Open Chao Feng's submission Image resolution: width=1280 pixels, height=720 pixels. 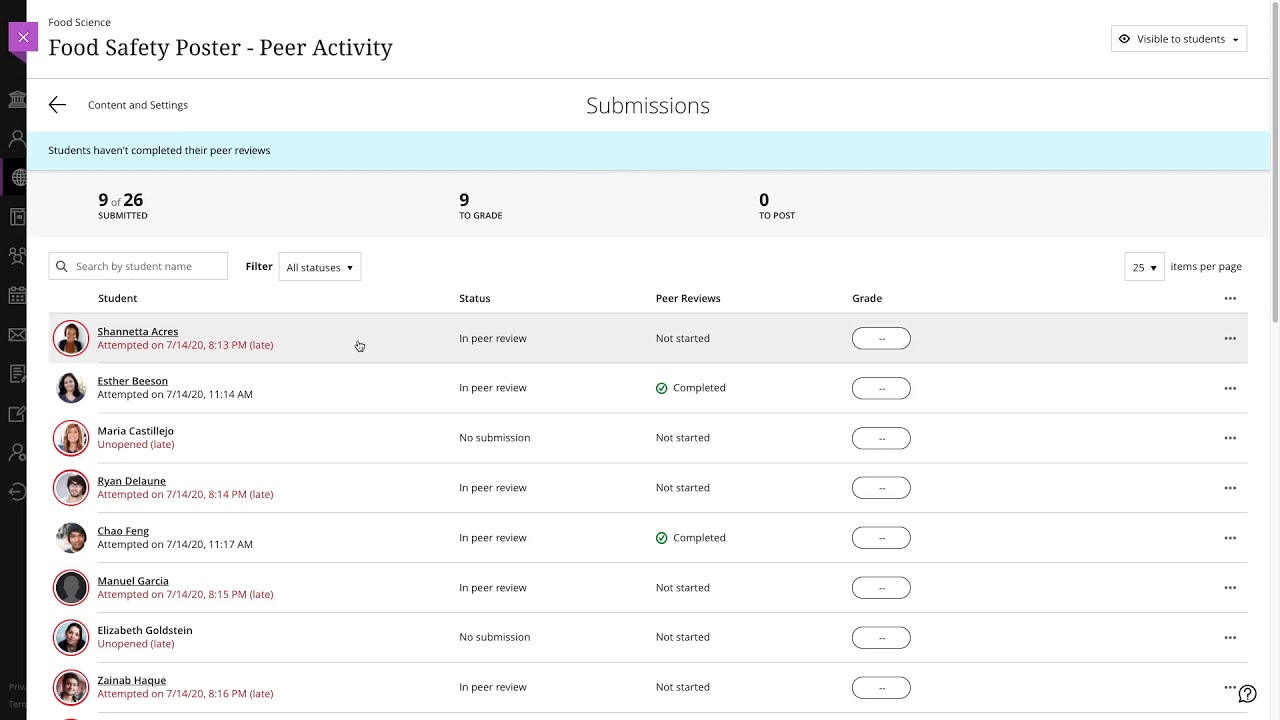pos(123,531)
